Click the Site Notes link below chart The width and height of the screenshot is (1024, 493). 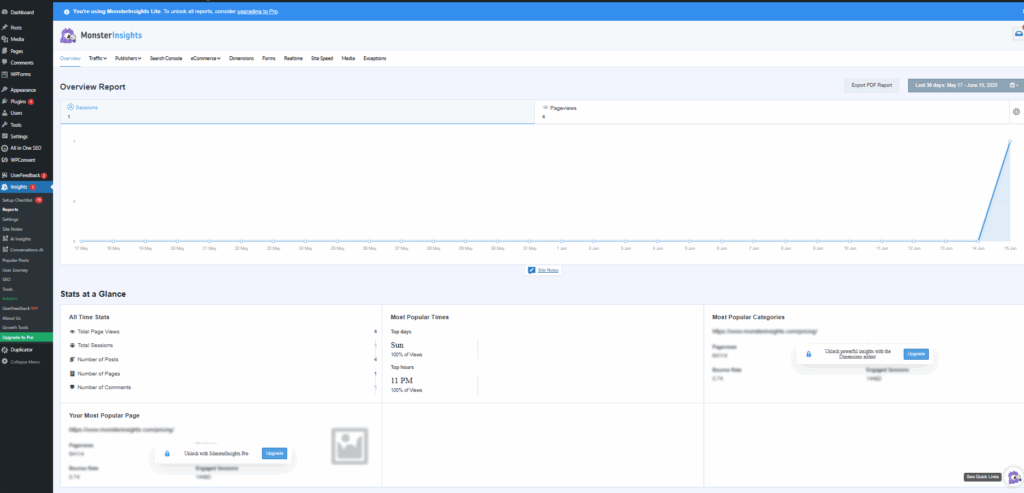548,270
